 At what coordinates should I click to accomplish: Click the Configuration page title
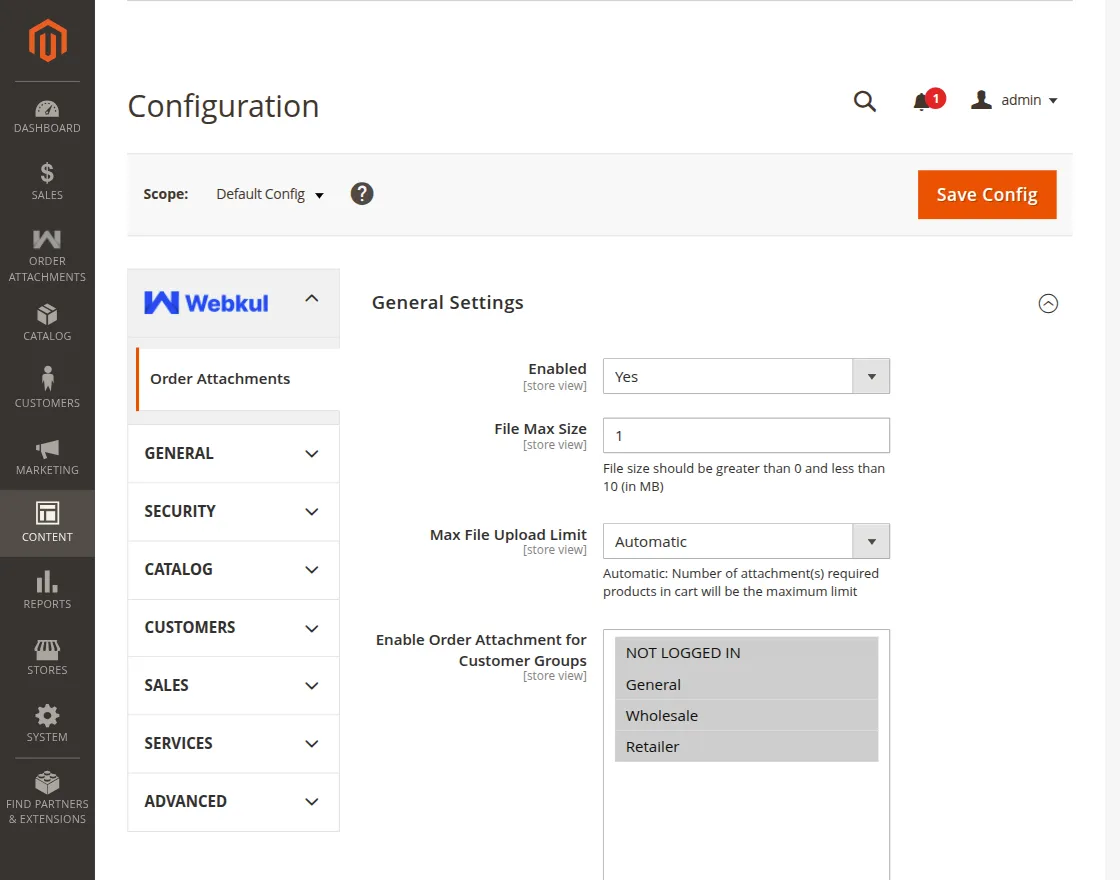click(224, 106)
